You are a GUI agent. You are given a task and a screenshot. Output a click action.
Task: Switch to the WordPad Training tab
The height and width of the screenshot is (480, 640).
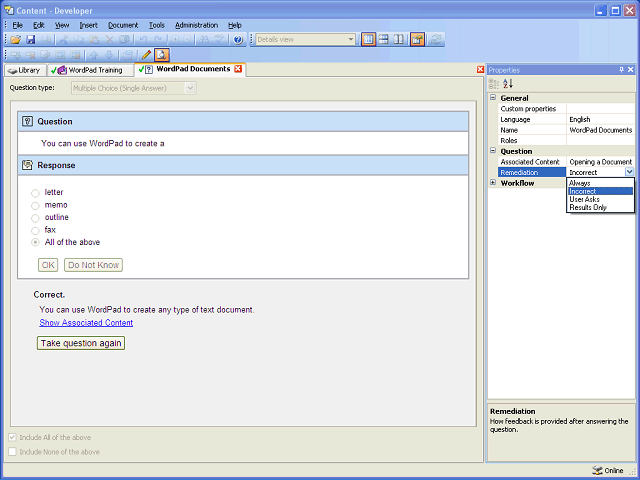tap(90, 70)
